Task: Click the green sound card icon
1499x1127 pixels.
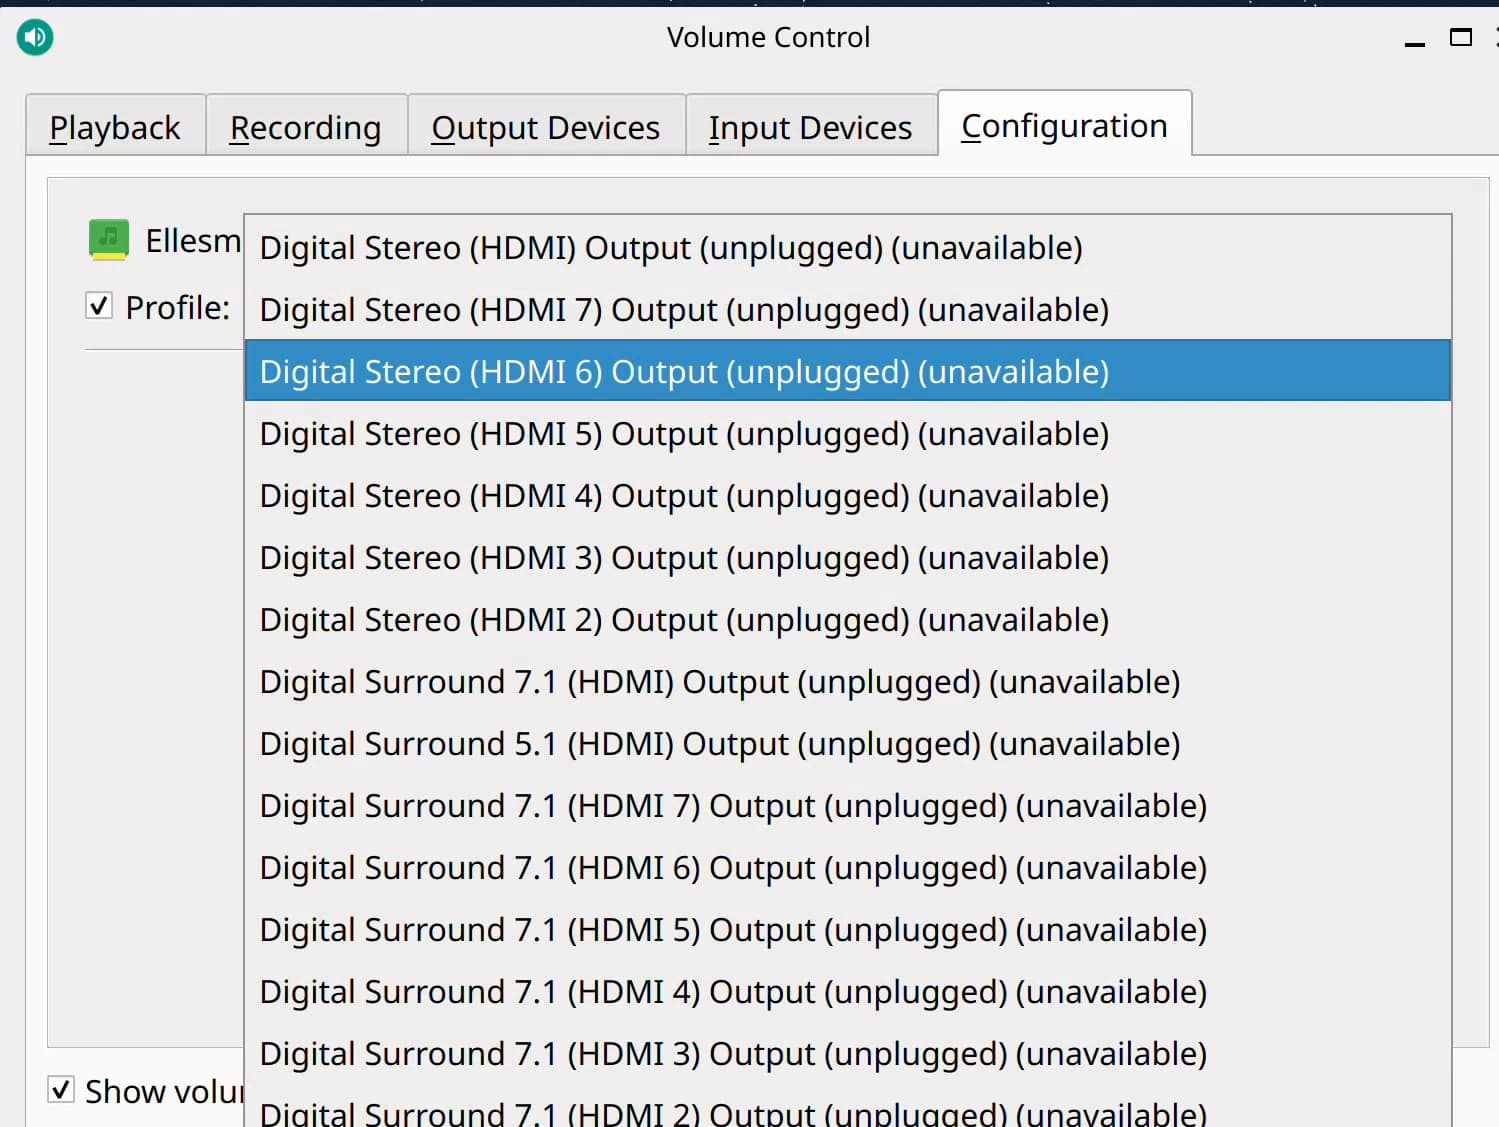Action: pos(108,240)
